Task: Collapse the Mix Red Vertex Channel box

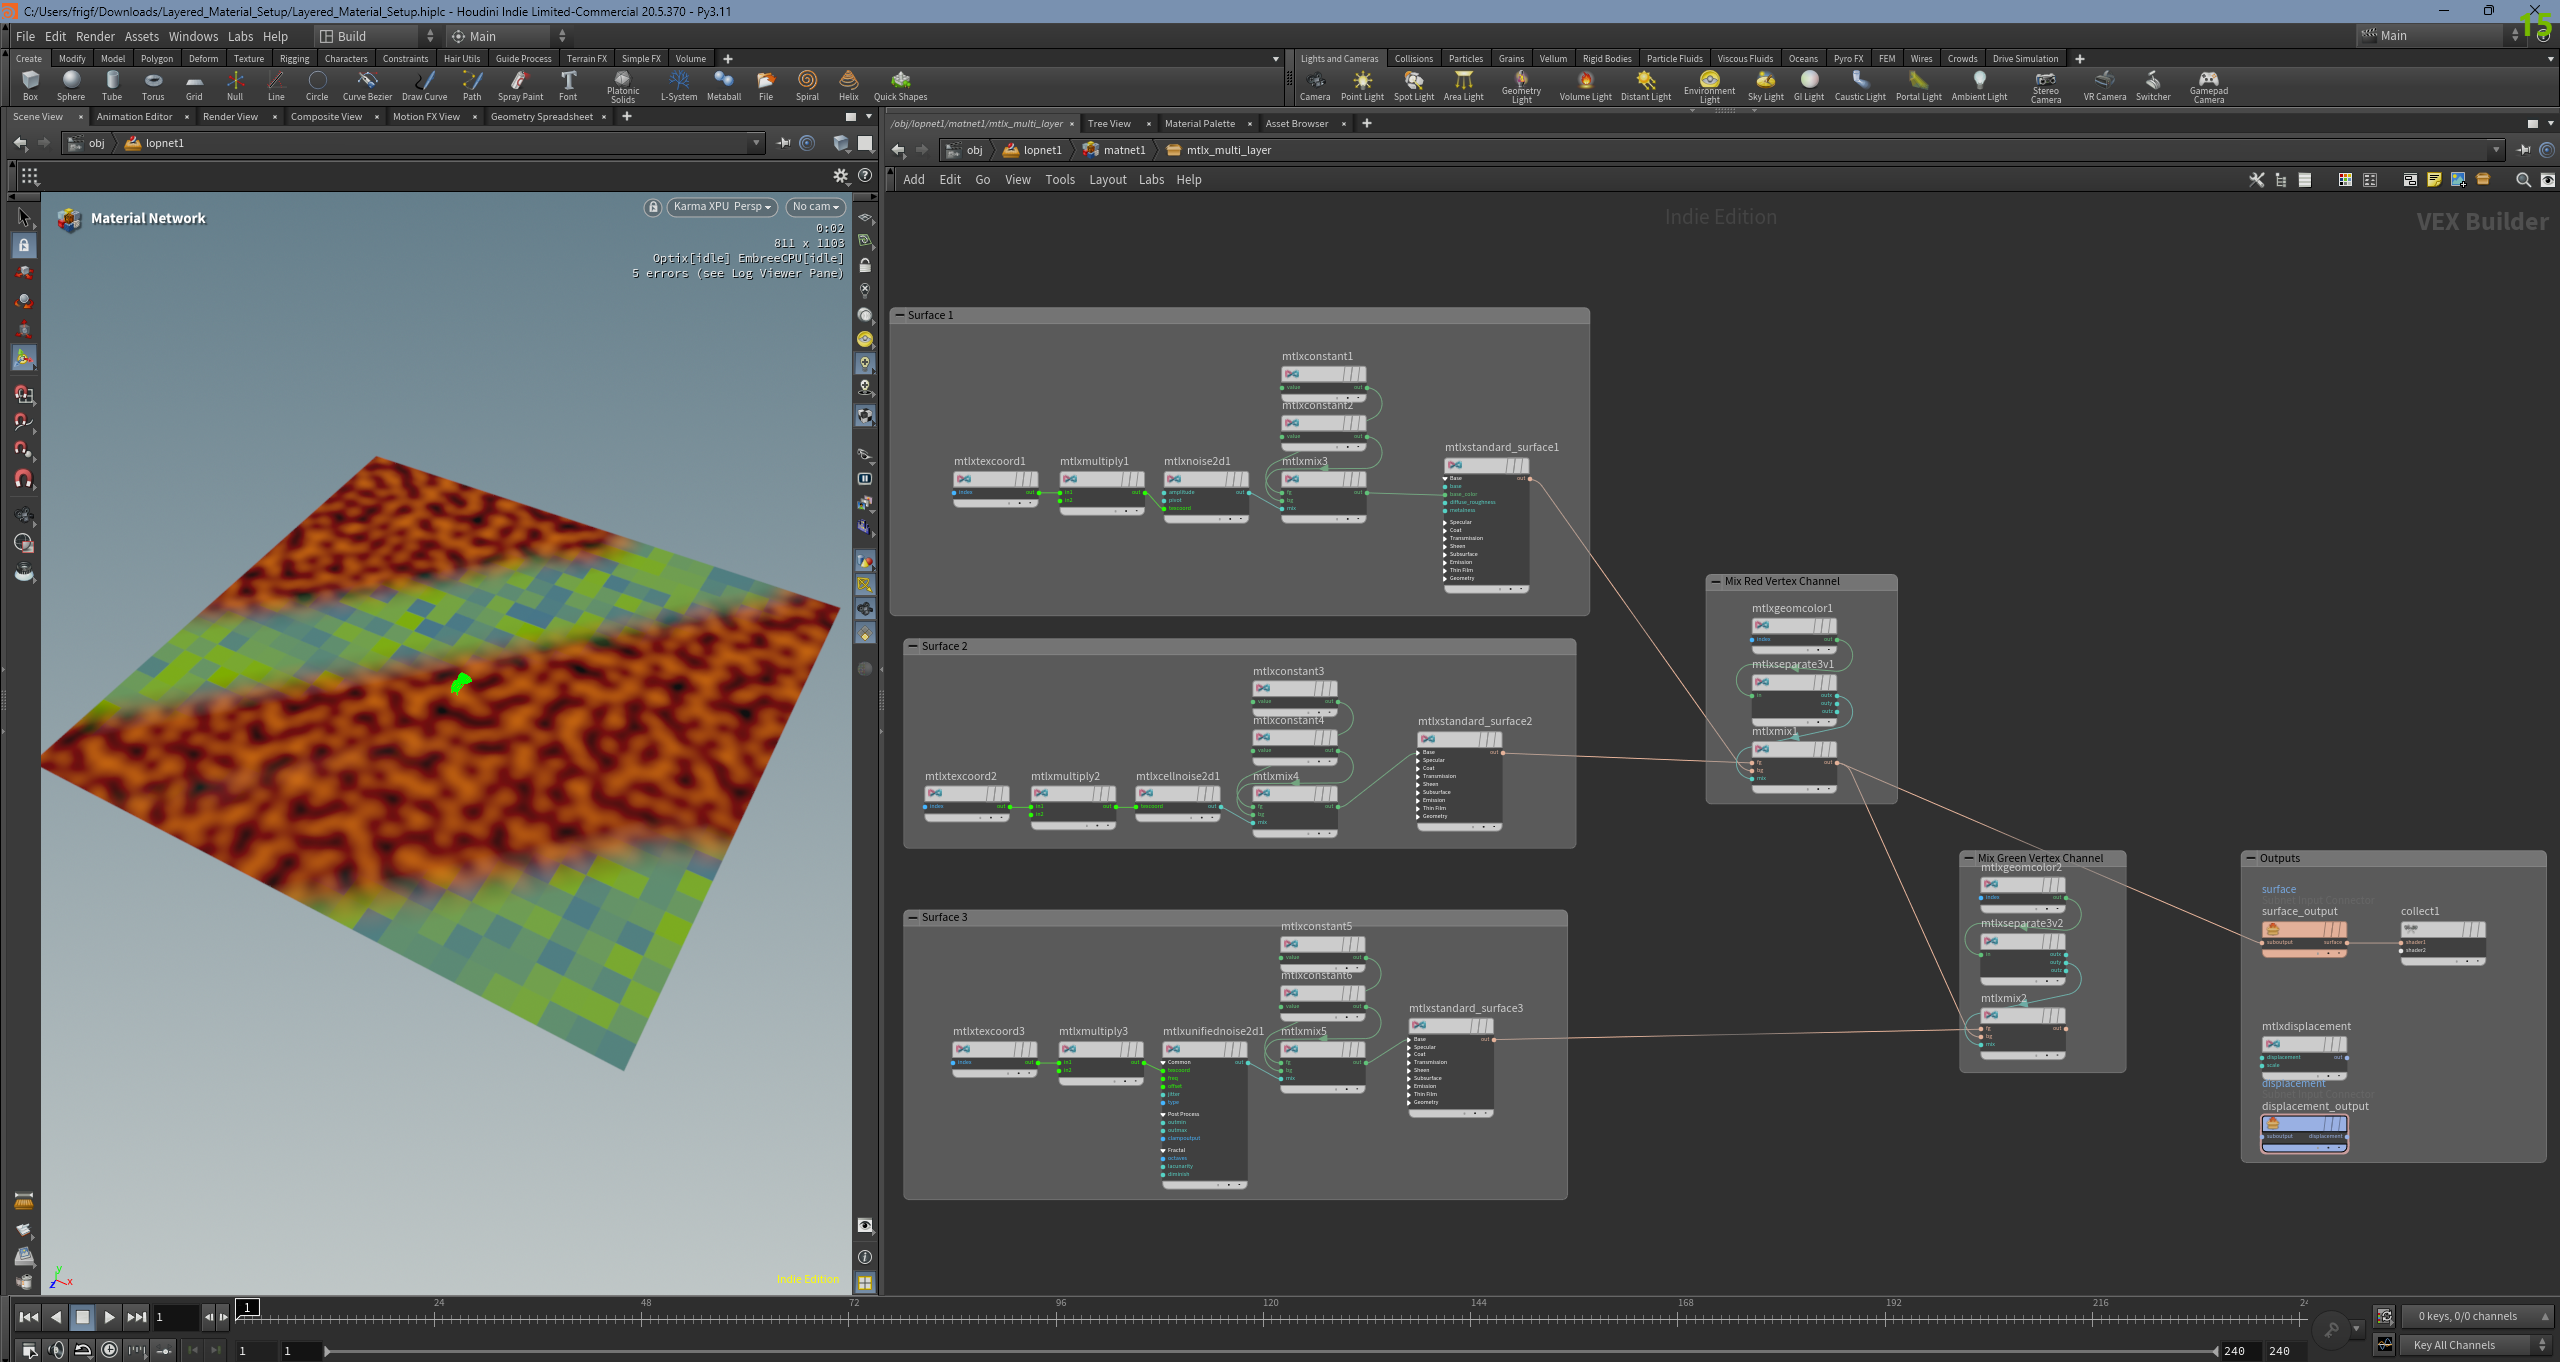Action: (x=1716, y=581)
